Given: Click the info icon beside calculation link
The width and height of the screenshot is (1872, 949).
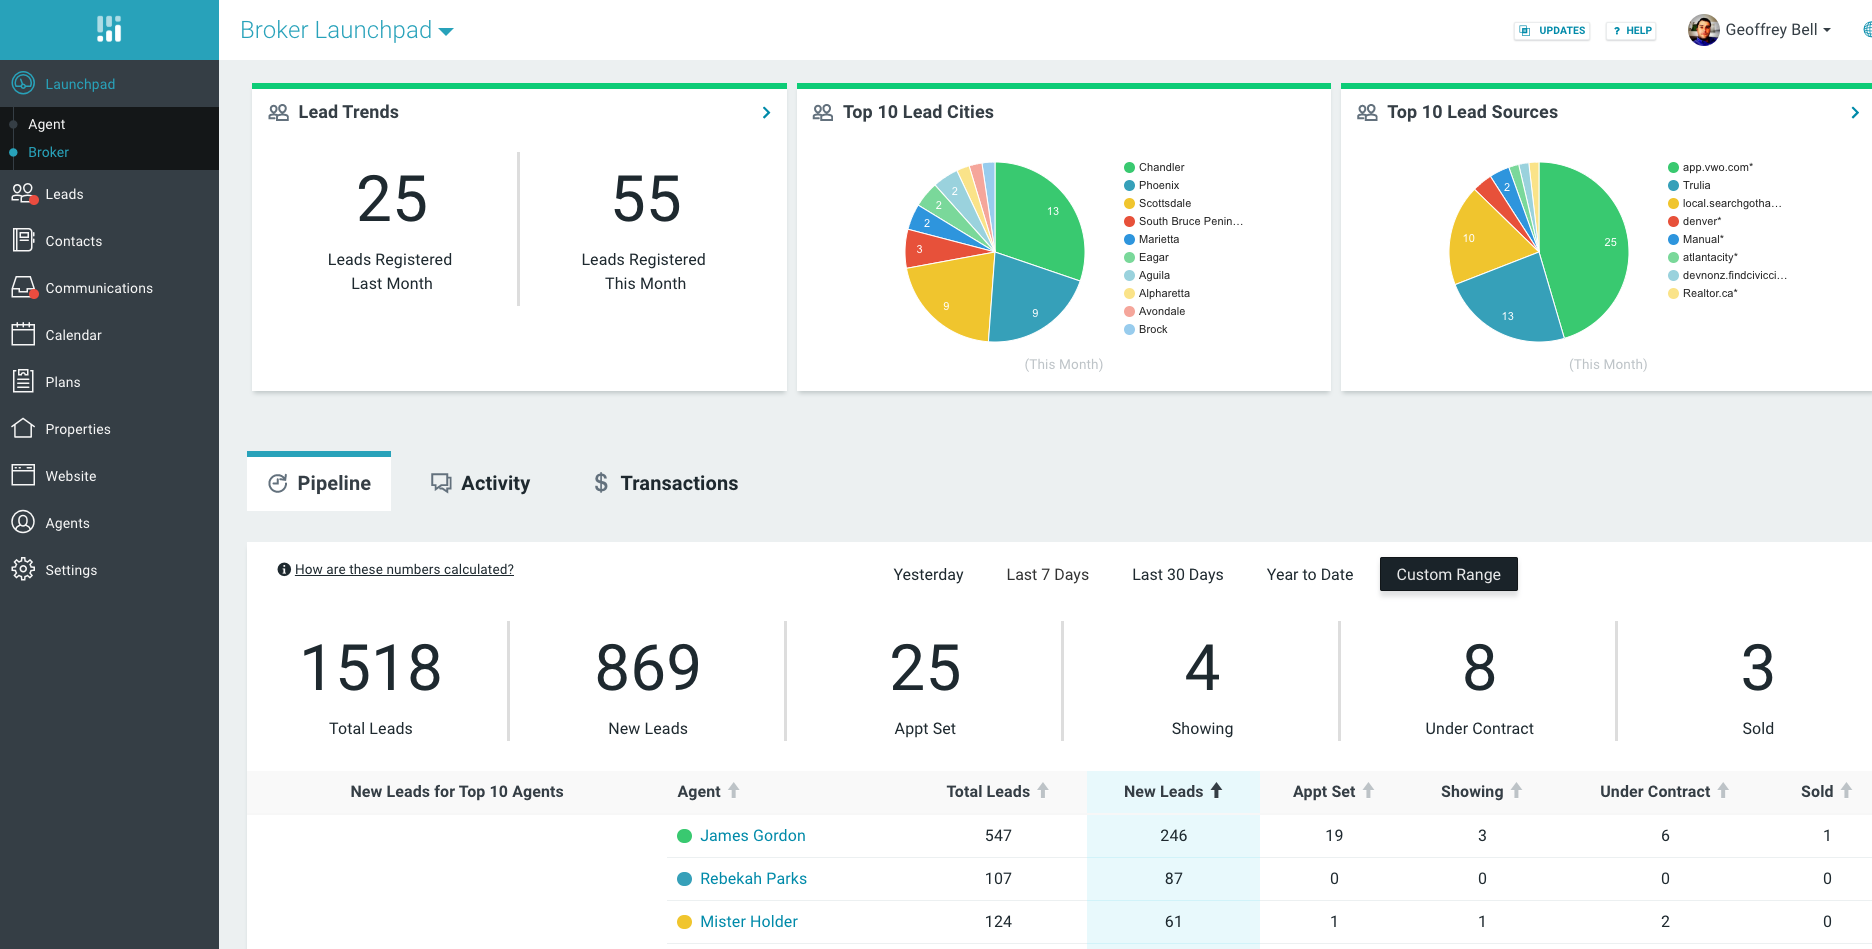Looking at the screenshot, I should pyautogui.click(x=284, y=570).
